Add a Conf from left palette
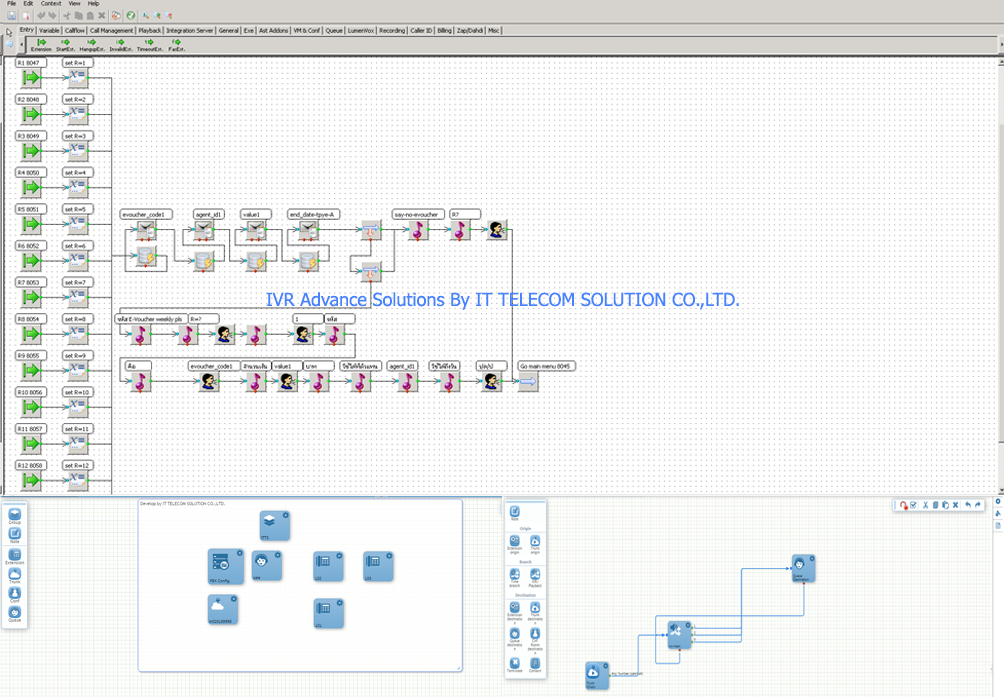Image resolution: width=1004 pixels, height=699 pixels. point(15,595)
